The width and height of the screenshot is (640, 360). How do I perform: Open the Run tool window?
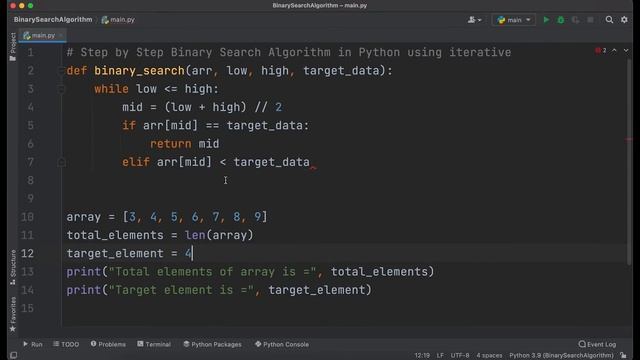(x=33, y=344)
